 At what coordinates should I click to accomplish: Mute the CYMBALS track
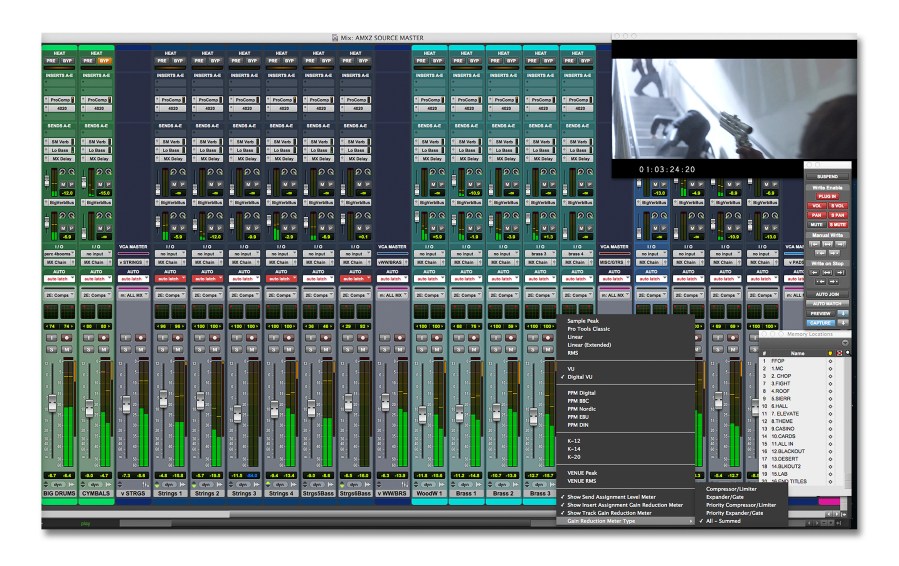point(106,349)
